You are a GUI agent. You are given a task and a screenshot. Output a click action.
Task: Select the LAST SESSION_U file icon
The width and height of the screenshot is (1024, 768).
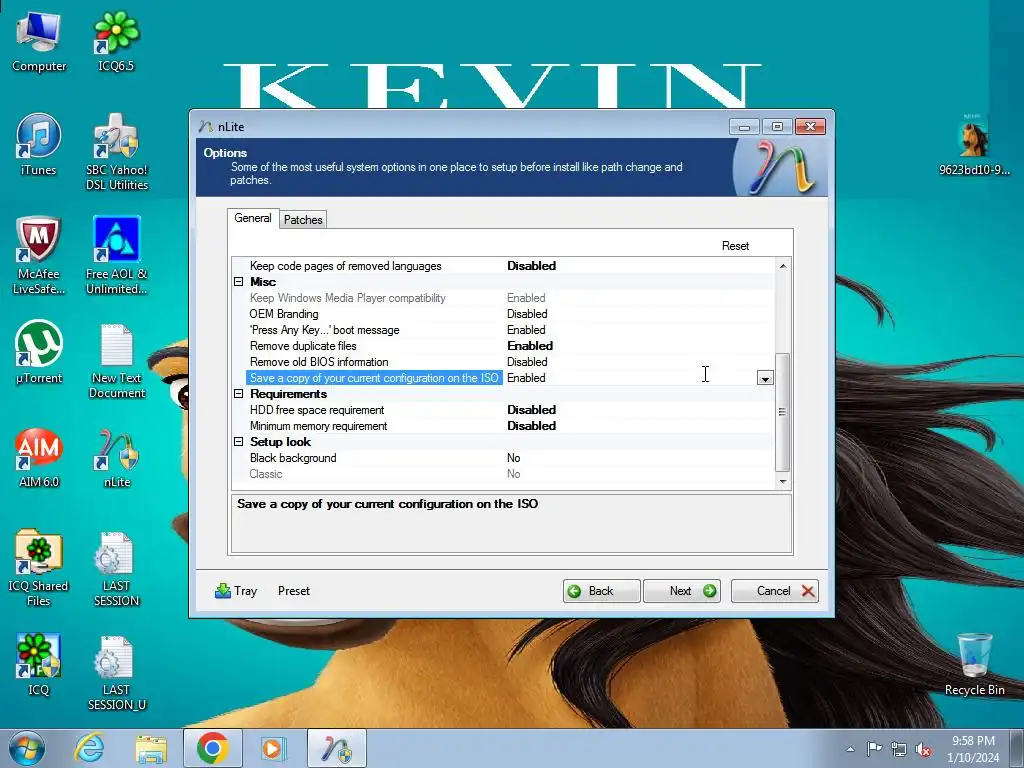[x=116, y=673]
